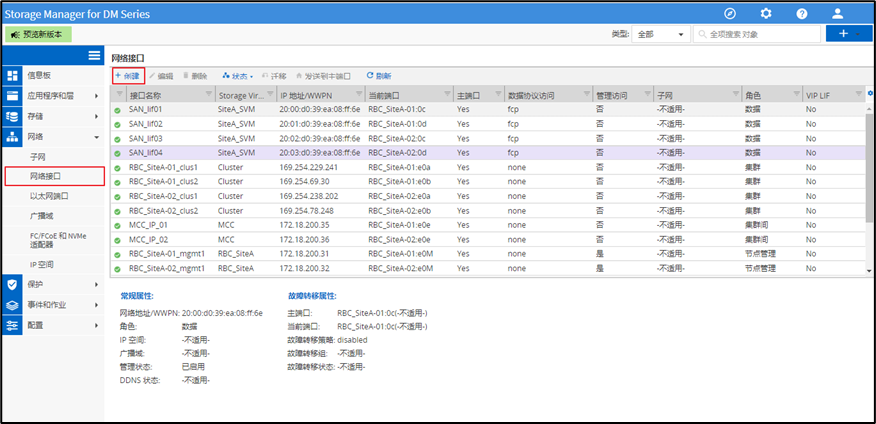Image resolution: width=876 pixels, height=424 pixels.
Task: Select 以太网端口 in the sidebar
Action: click(x=50, y=197)
